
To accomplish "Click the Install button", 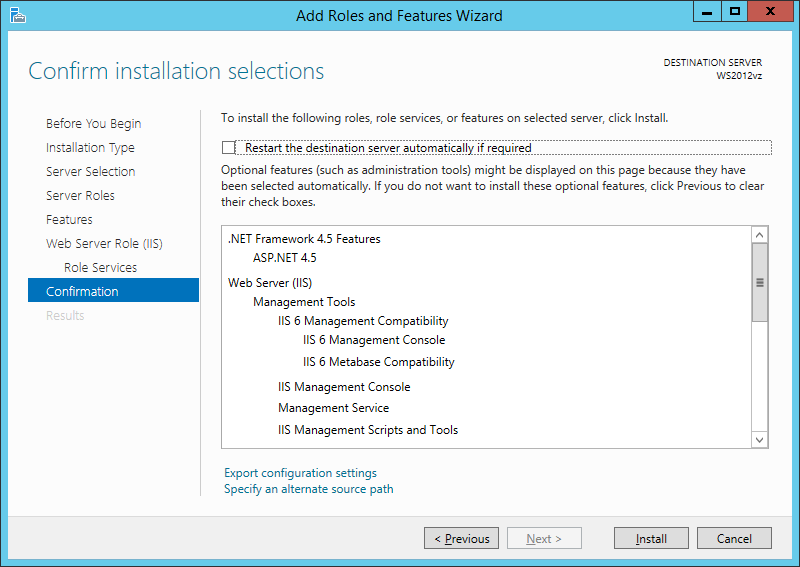I will pos(651,539).
